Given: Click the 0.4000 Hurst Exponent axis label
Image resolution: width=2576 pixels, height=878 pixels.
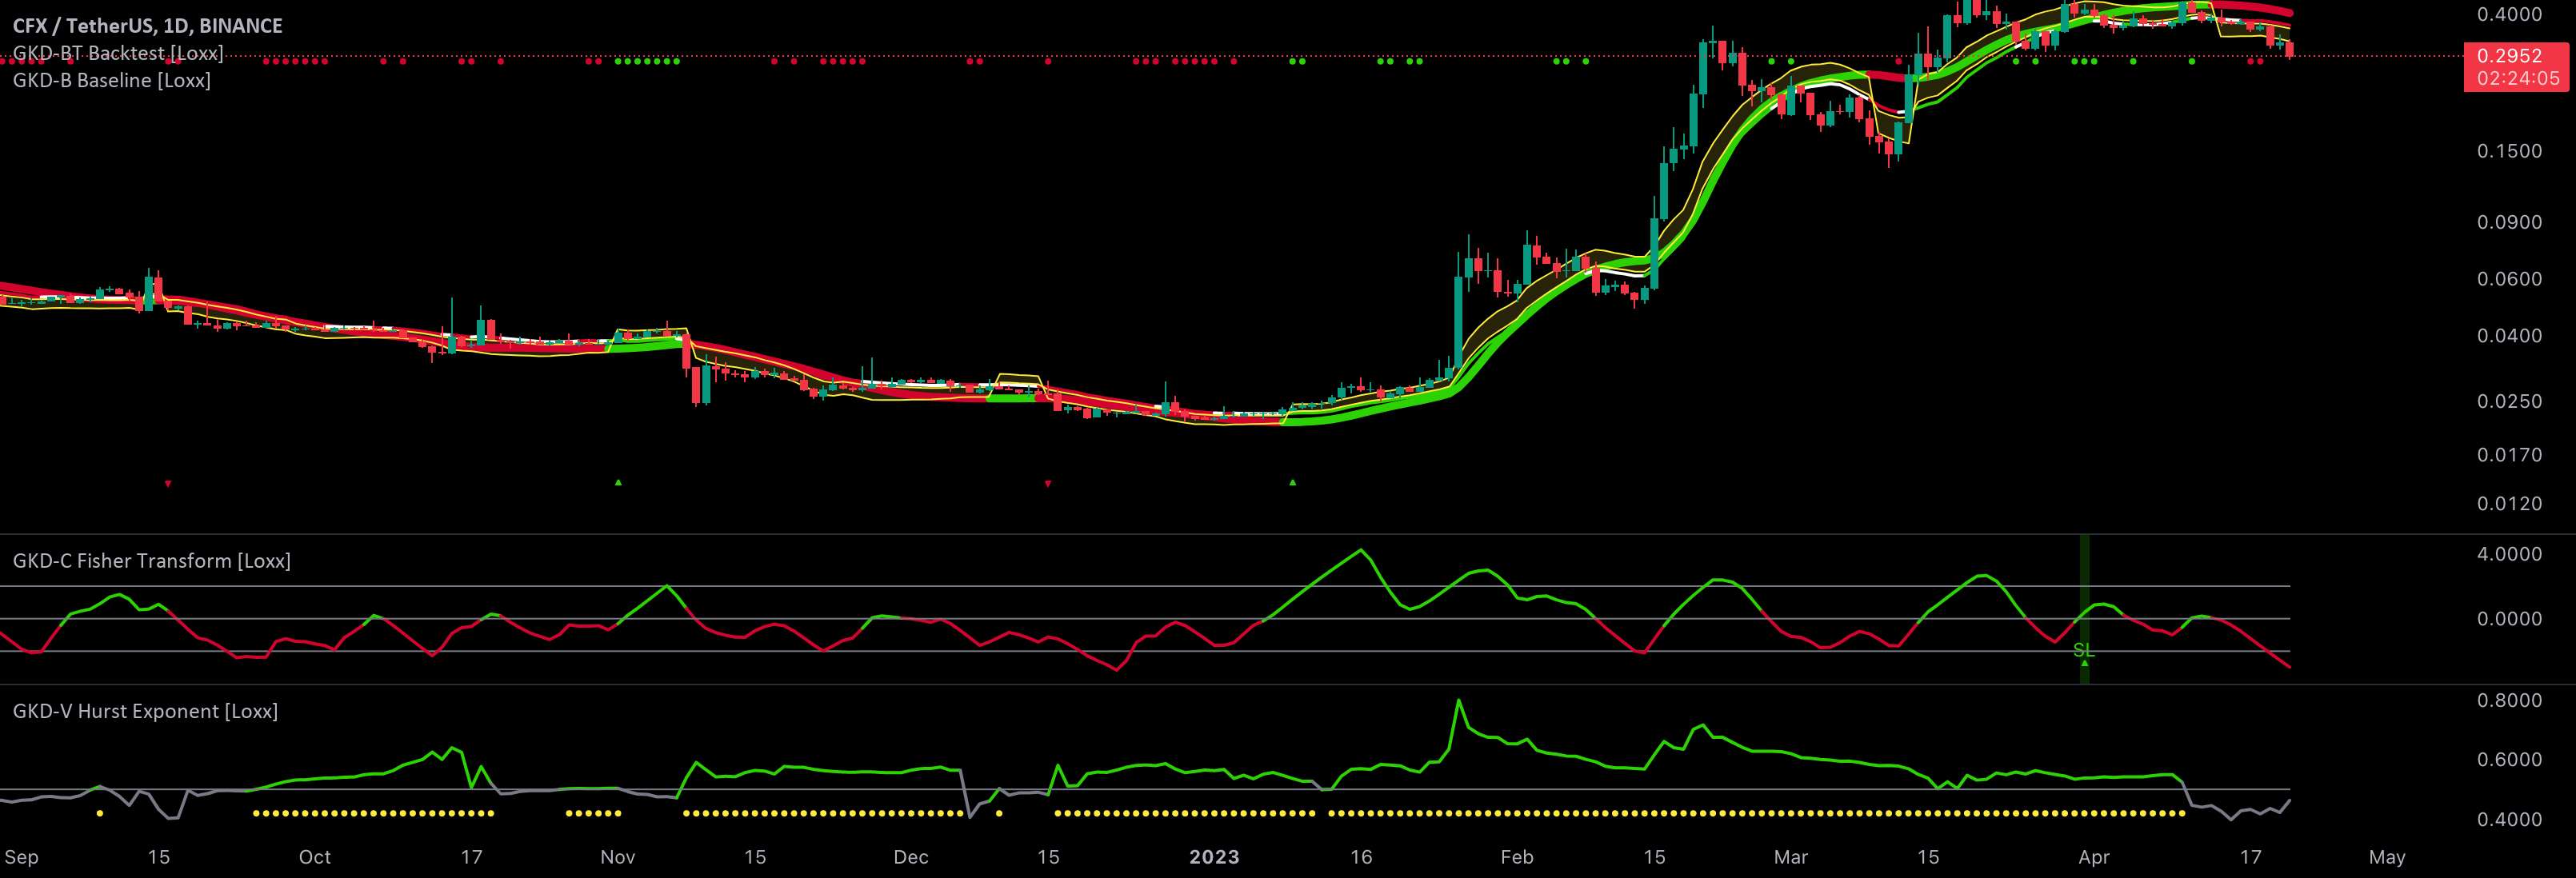Looking at the screenshot, I should tap(2508, 820).
